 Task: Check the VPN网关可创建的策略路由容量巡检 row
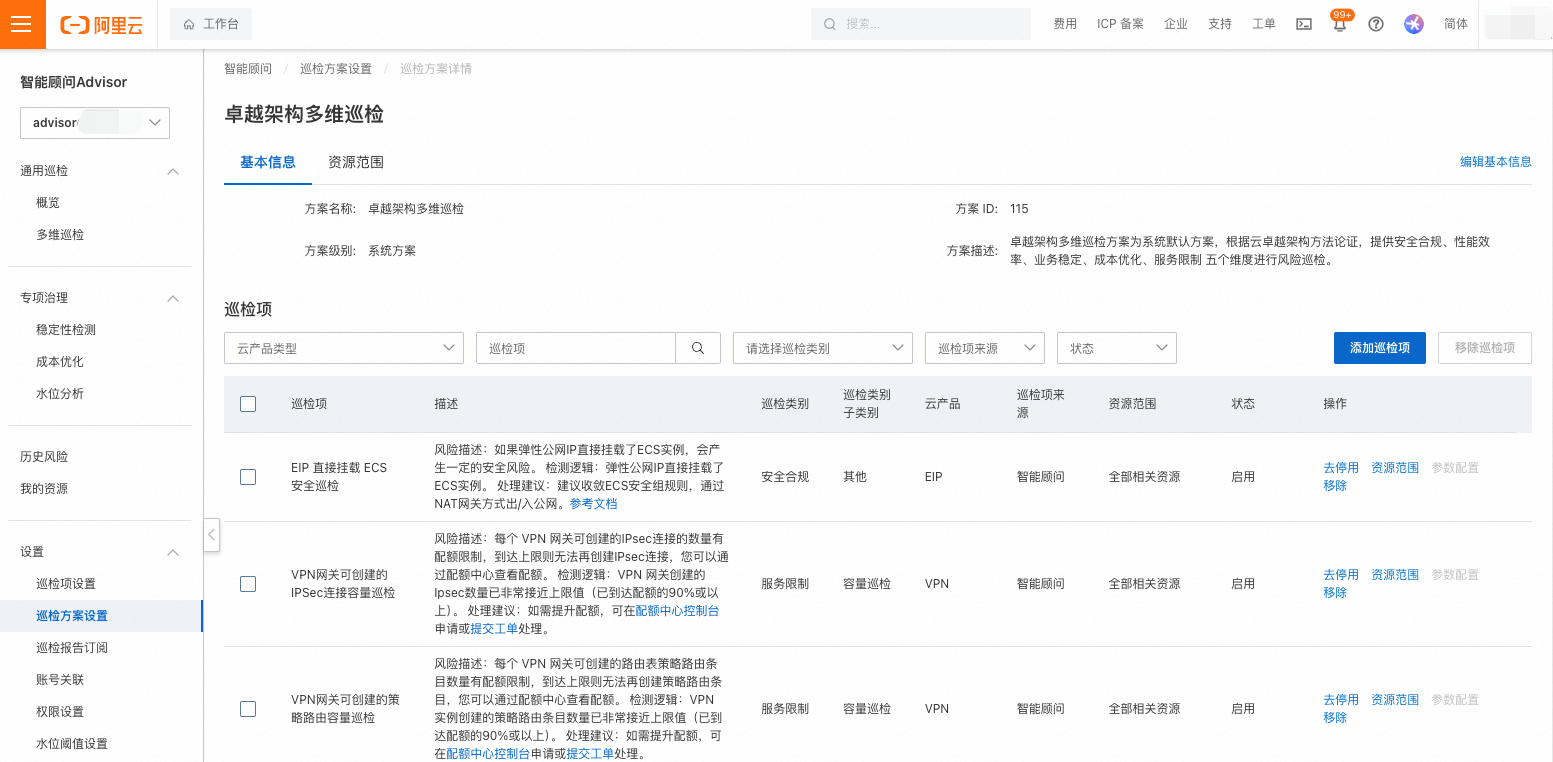point(248,709)
